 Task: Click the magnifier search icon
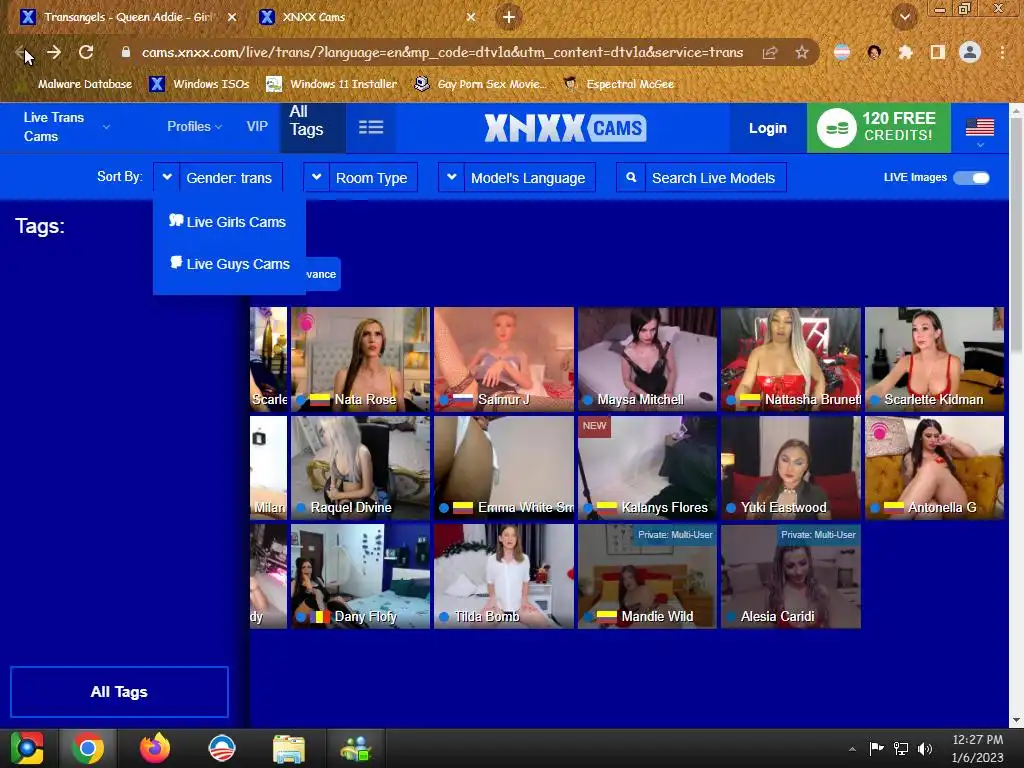click(x=631, y=177)
